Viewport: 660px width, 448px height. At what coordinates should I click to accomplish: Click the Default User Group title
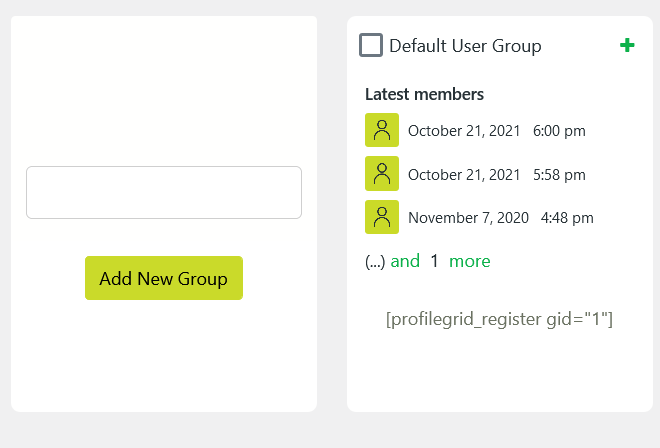[465, 45]
